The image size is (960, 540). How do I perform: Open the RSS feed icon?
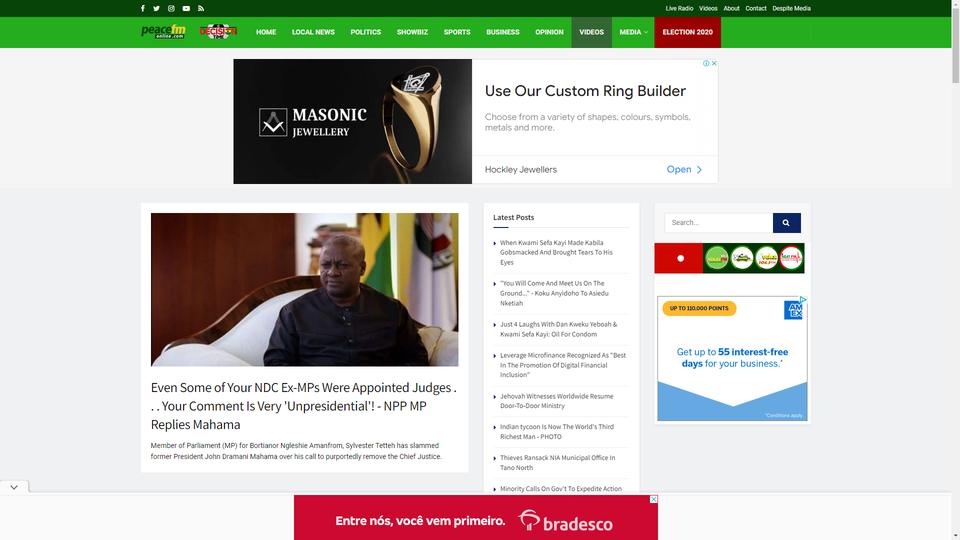coord(201,9)
